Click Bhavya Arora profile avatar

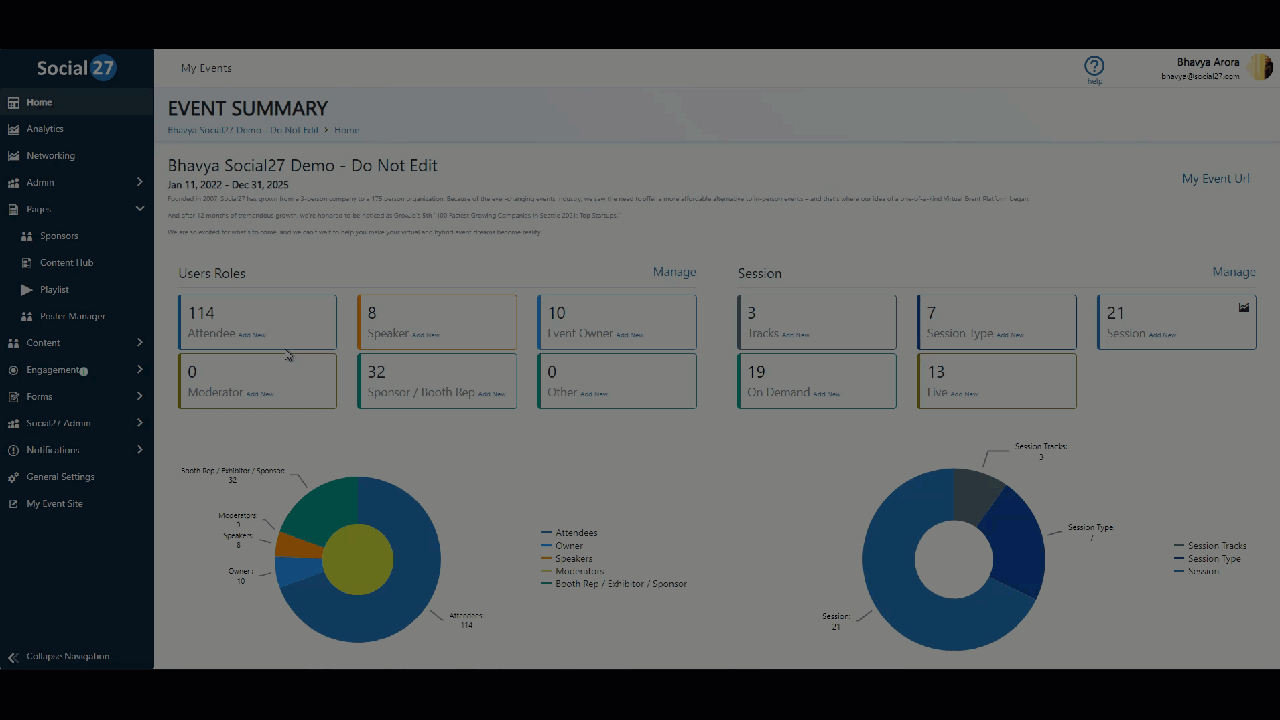[1260, 67]
